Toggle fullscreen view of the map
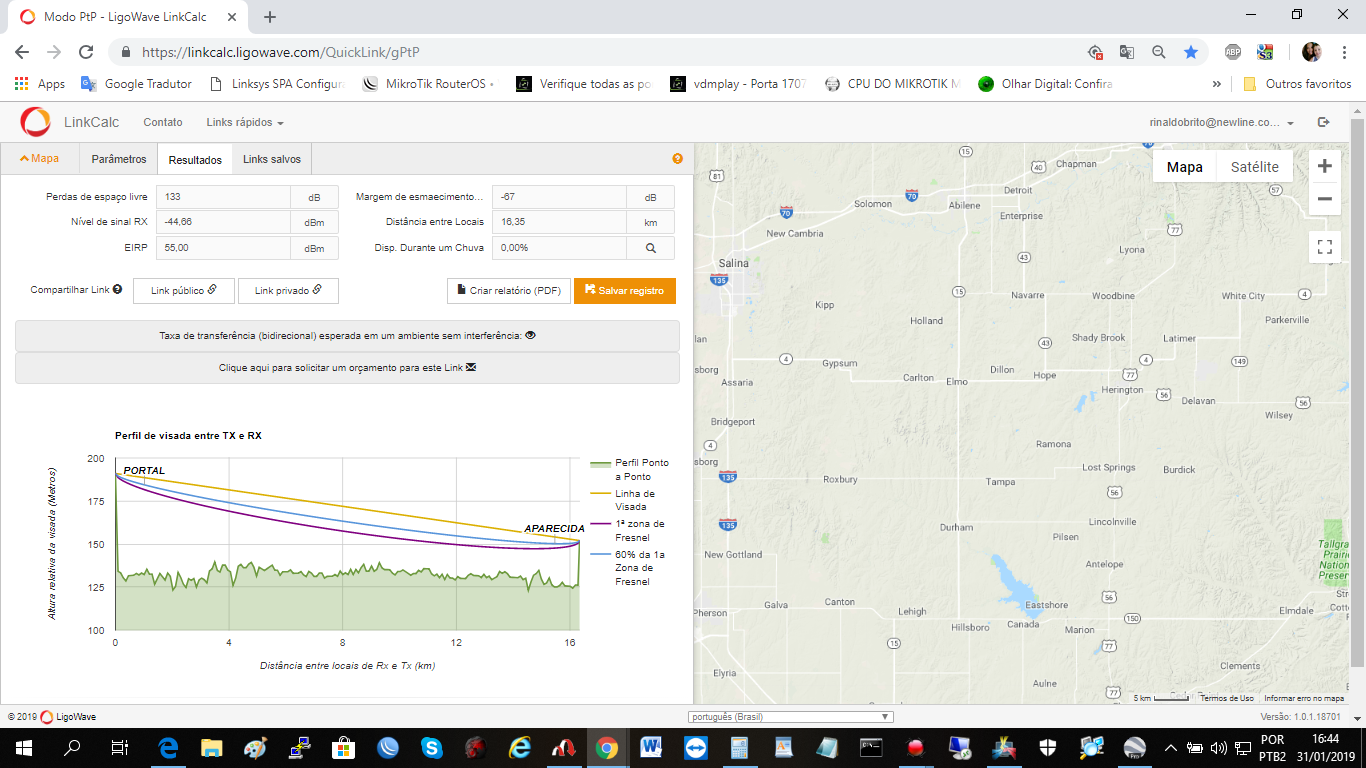Image resolution: width=1366 pixels, height=768 pixels. [1325, 246]
